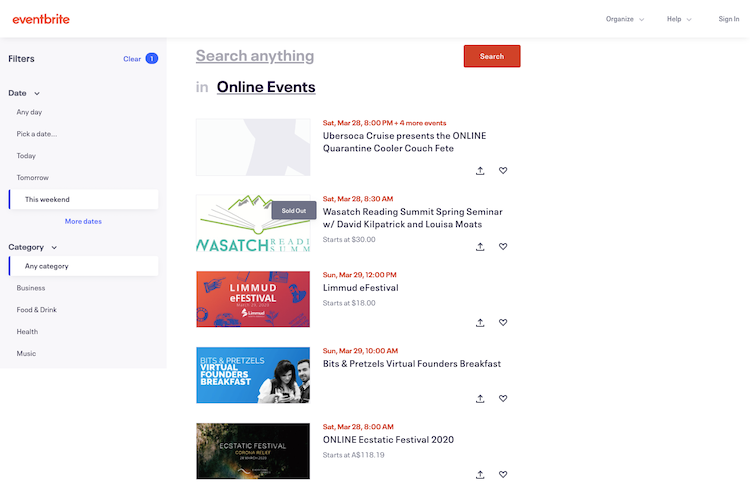
Task: Favorite the Limmud eFestival event
Action: tap(503, 322)
